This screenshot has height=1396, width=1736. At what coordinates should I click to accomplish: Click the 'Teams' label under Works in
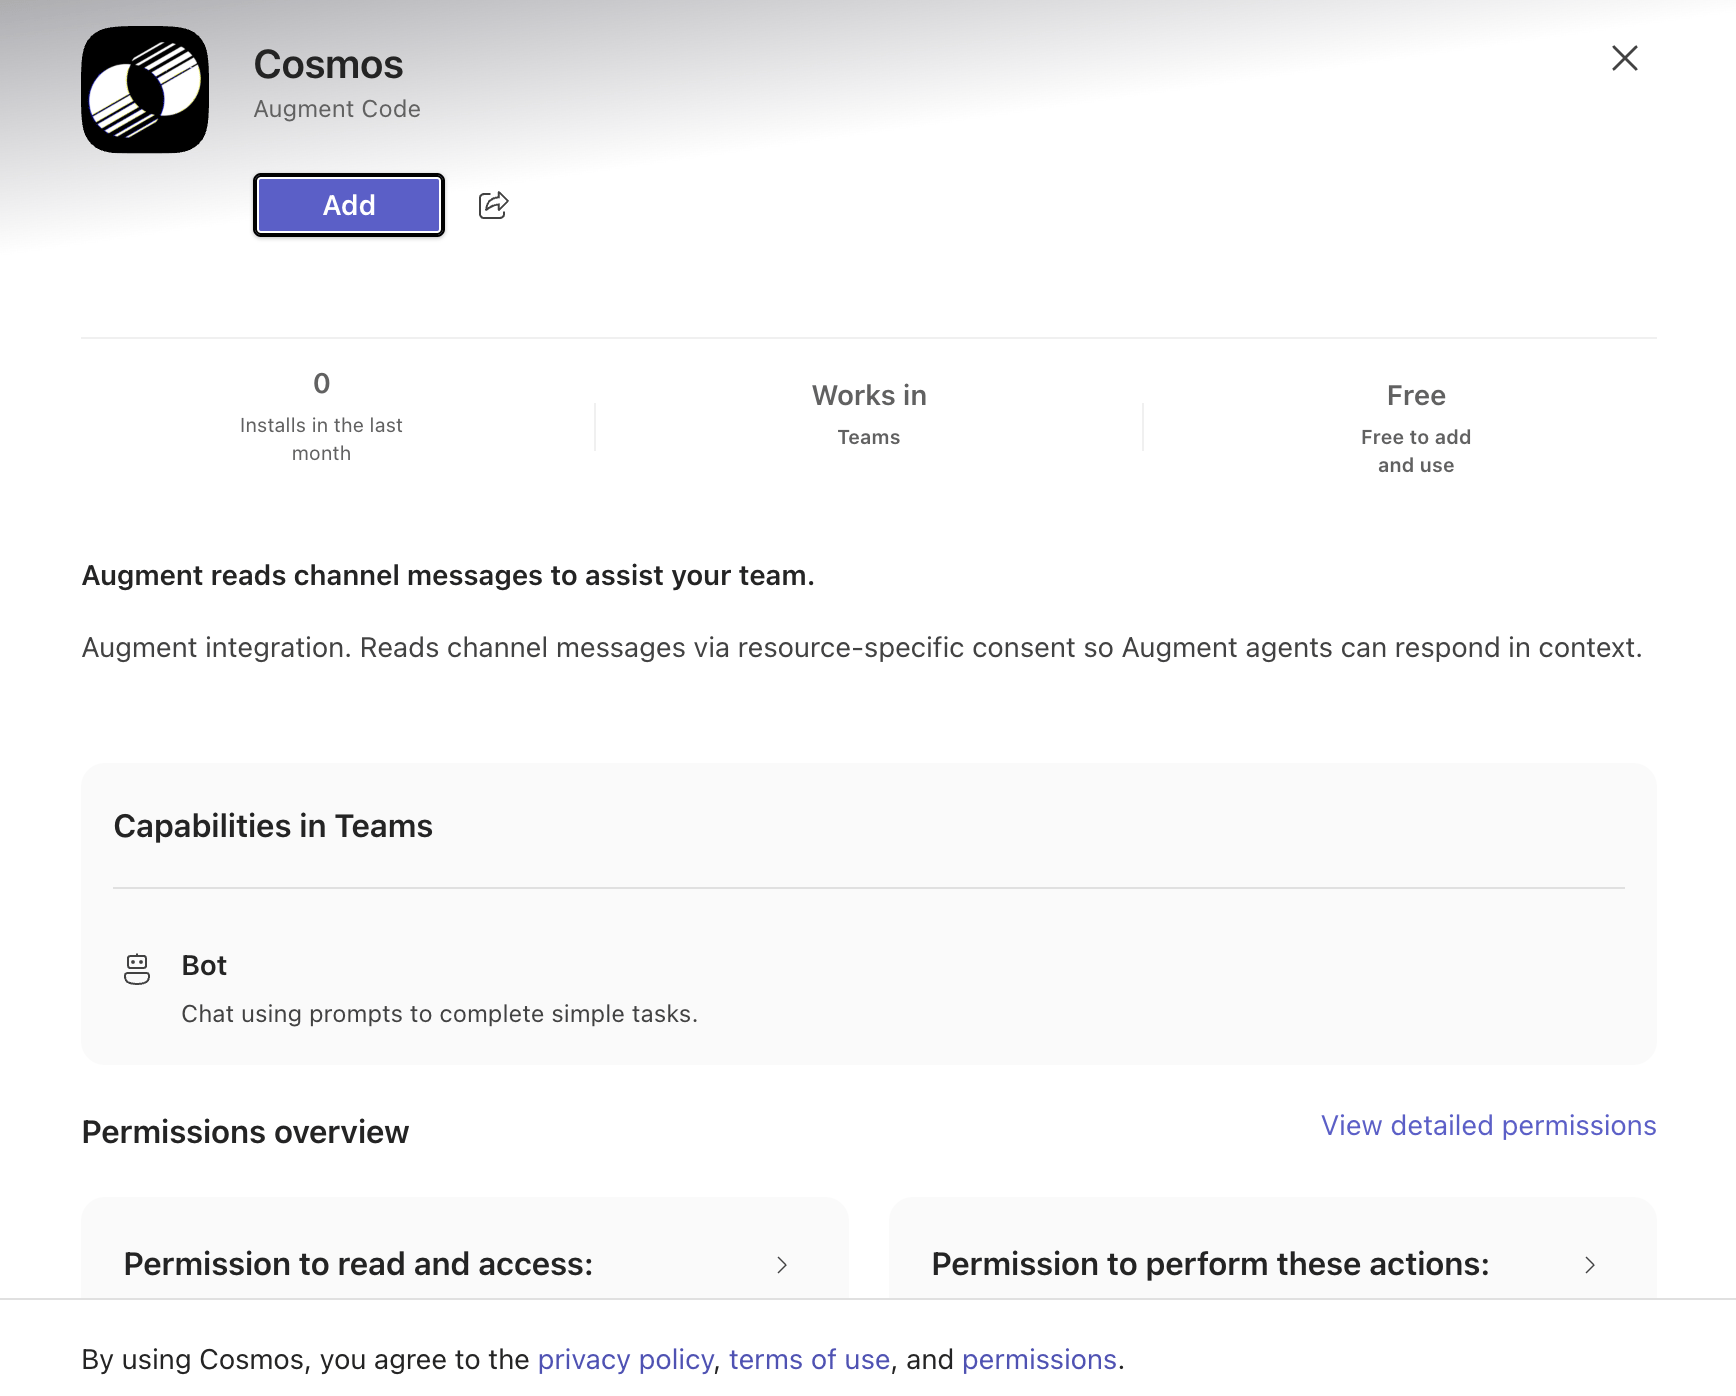coord(869,437)
